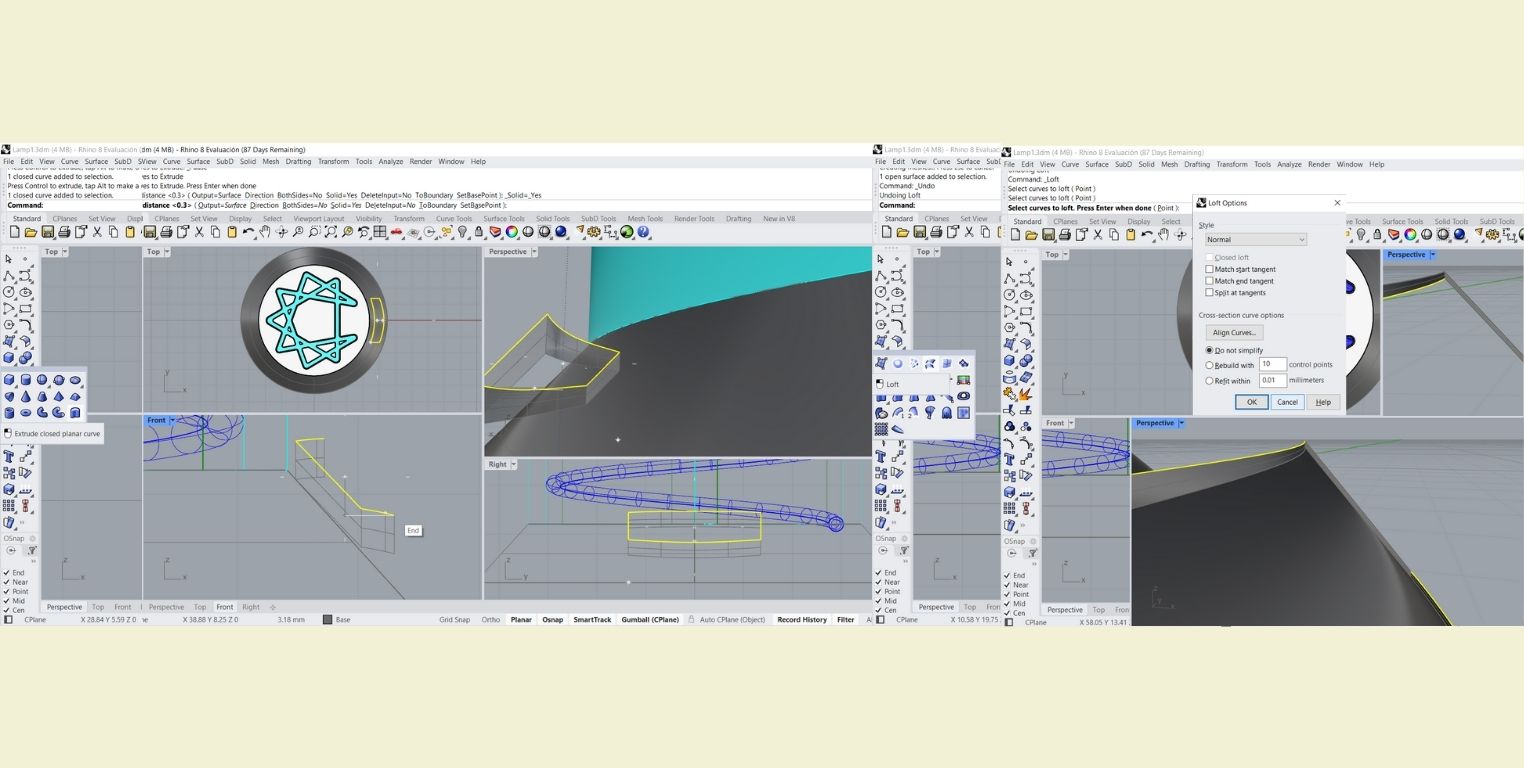The width and height of the screenshot is (1524, 768).
Task: Select the Truncated Cone tool in solid flyout
Action: pos(42,396)
